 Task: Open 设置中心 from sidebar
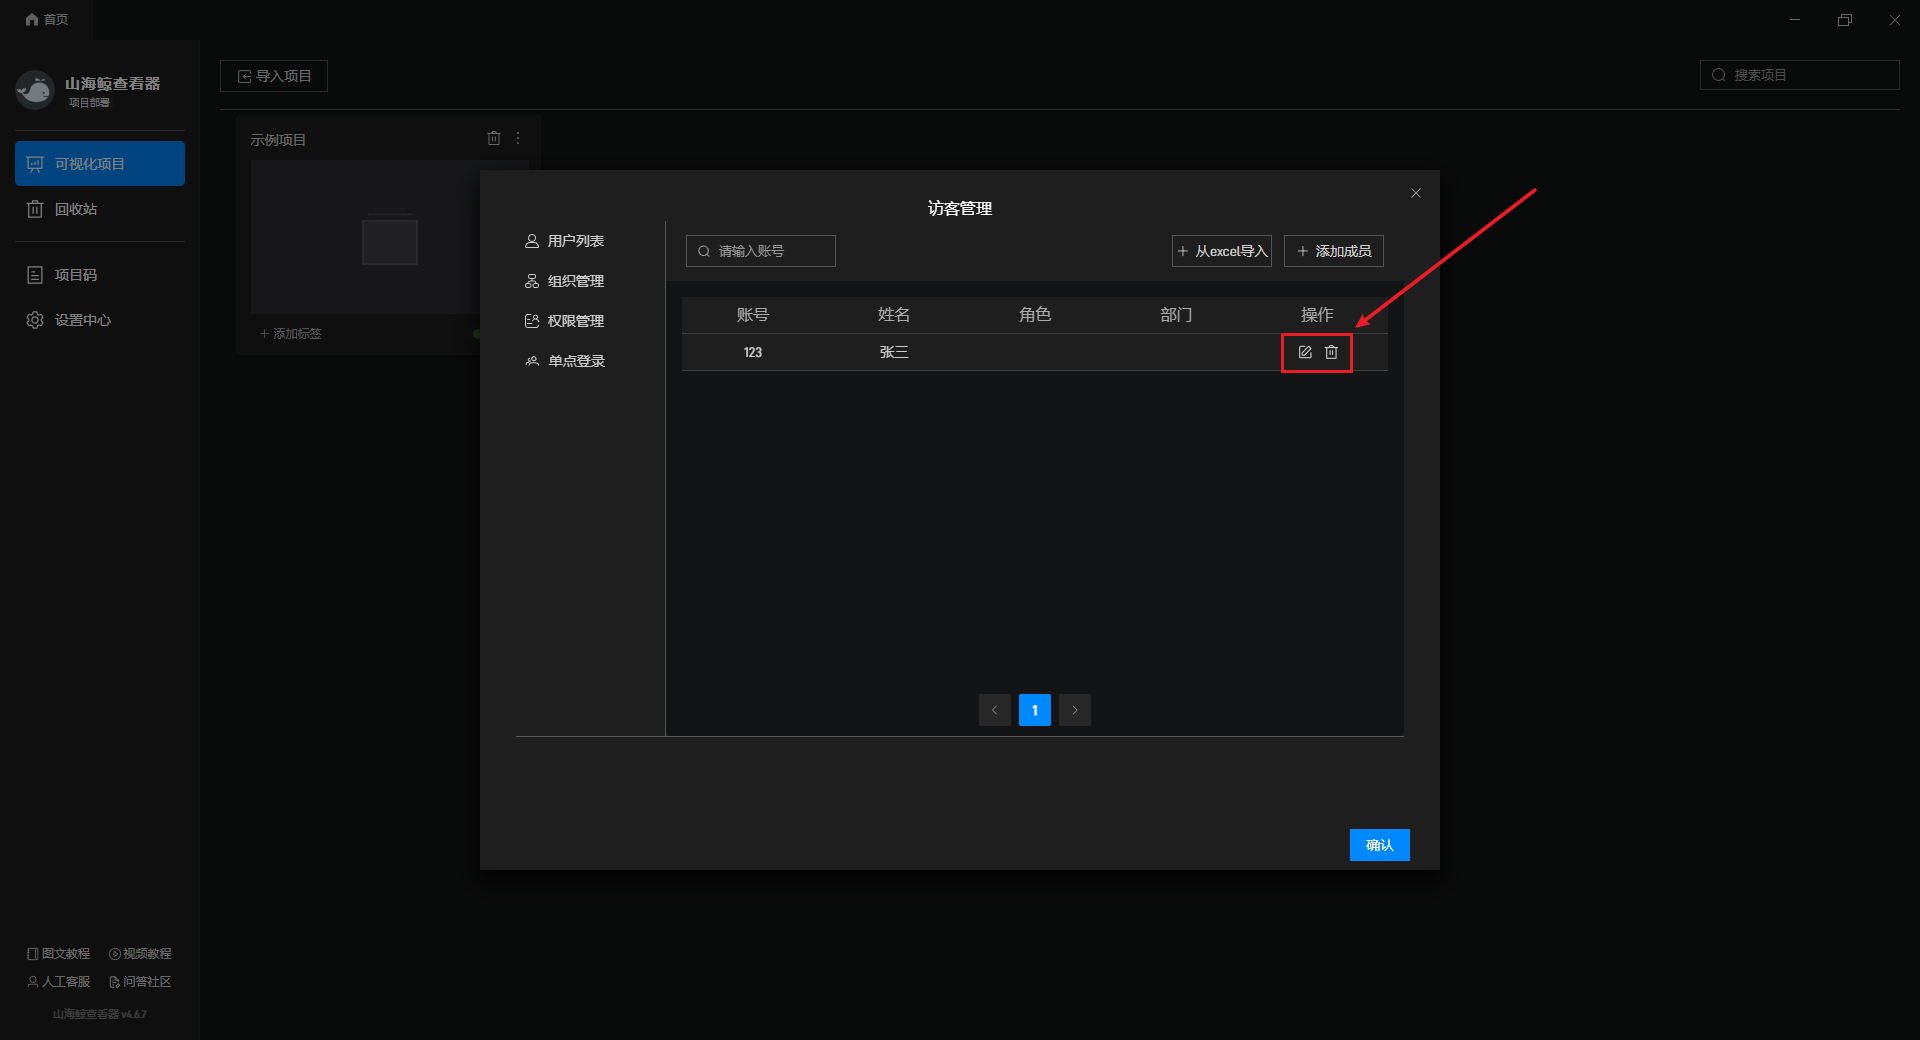82,320
